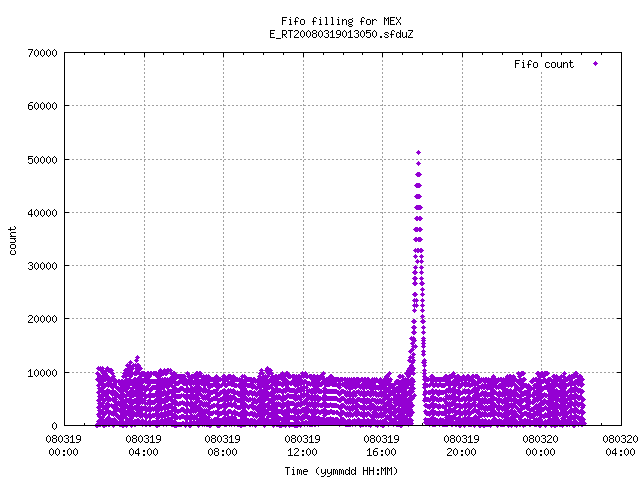Click the x-axis tick '080319 16:00'
Image resolution: width=640 pixels, height=480 pixels.
(x=382, y=446)
